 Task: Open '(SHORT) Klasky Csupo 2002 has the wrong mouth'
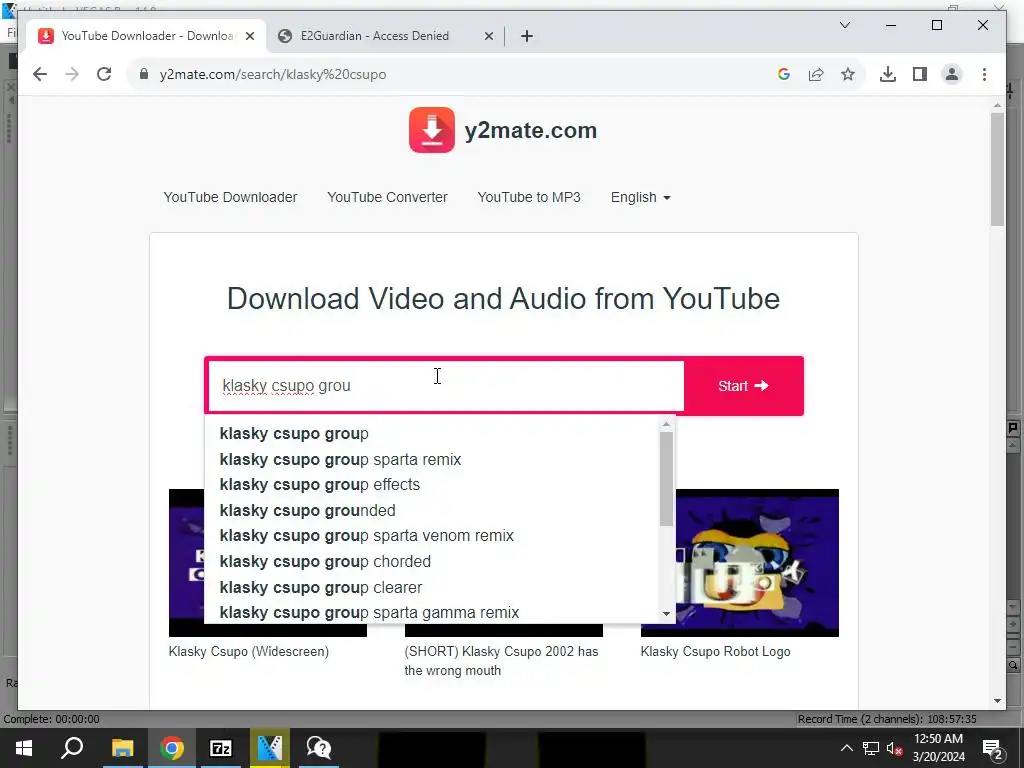coord(501,661)
